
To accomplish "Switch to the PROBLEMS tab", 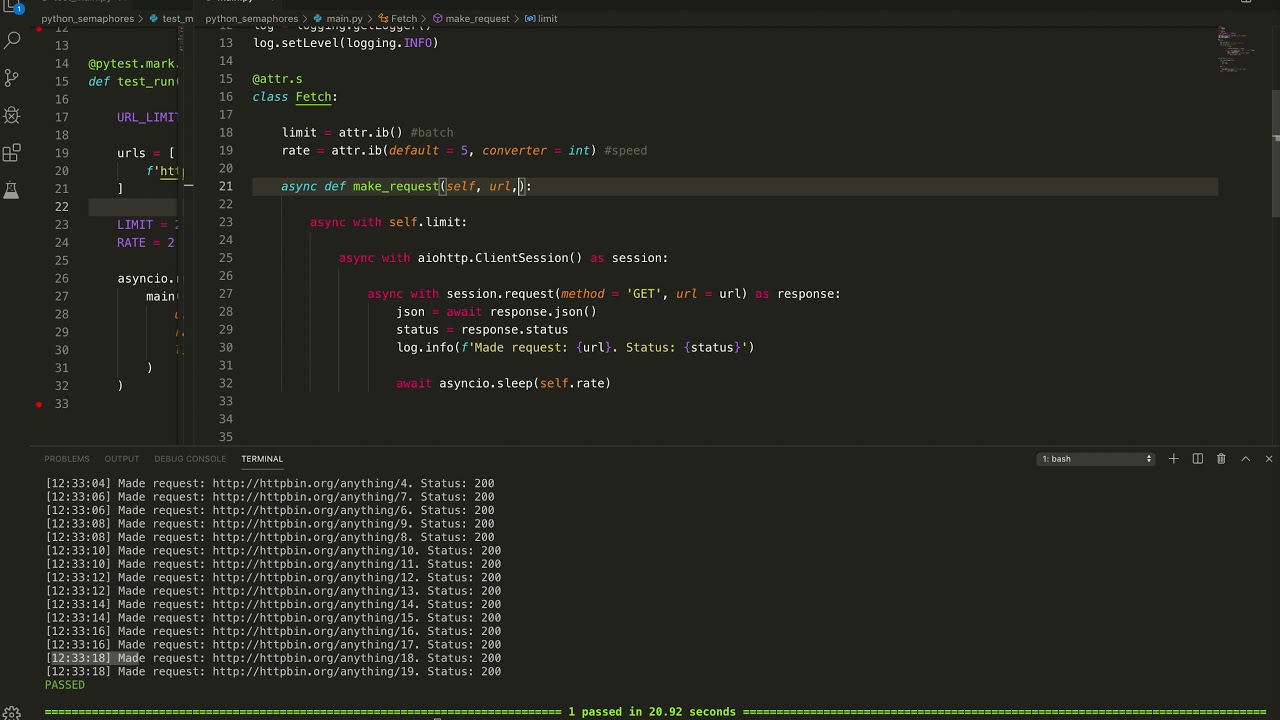I will point(67,459).
